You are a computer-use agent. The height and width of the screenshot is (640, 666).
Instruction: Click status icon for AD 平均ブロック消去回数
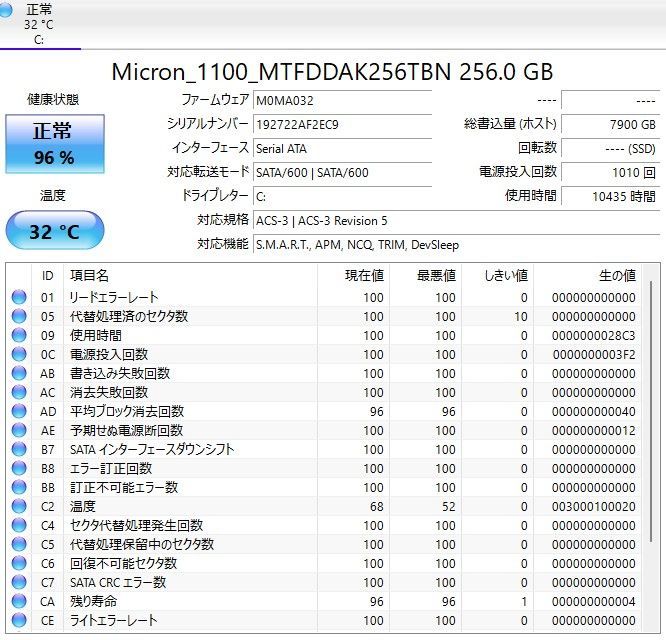click(x=19, y=412)
